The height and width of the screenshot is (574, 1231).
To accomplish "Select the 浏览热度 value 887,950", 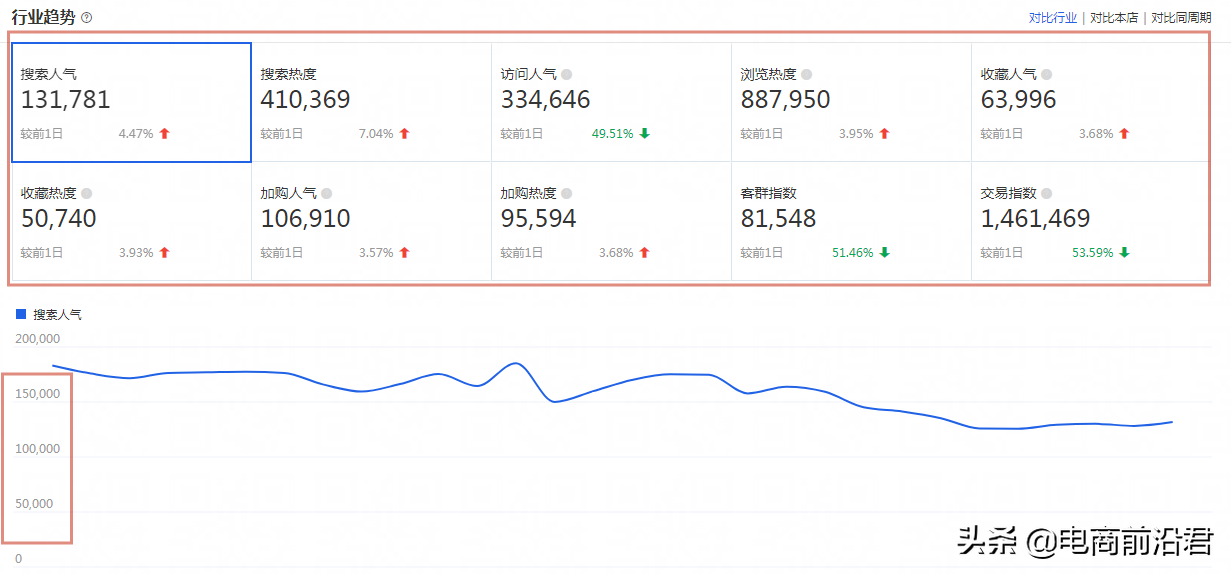I will click(x=785, y=100).
